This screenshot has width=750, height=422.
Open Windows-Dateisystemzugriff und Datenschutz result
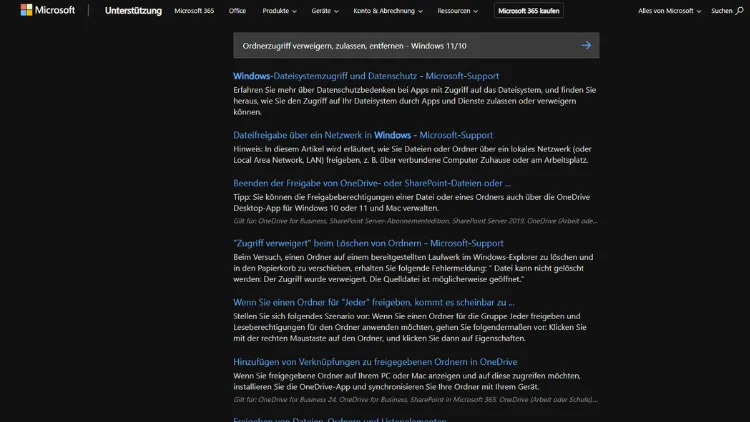pyautogui.click(x=366, y=76)
